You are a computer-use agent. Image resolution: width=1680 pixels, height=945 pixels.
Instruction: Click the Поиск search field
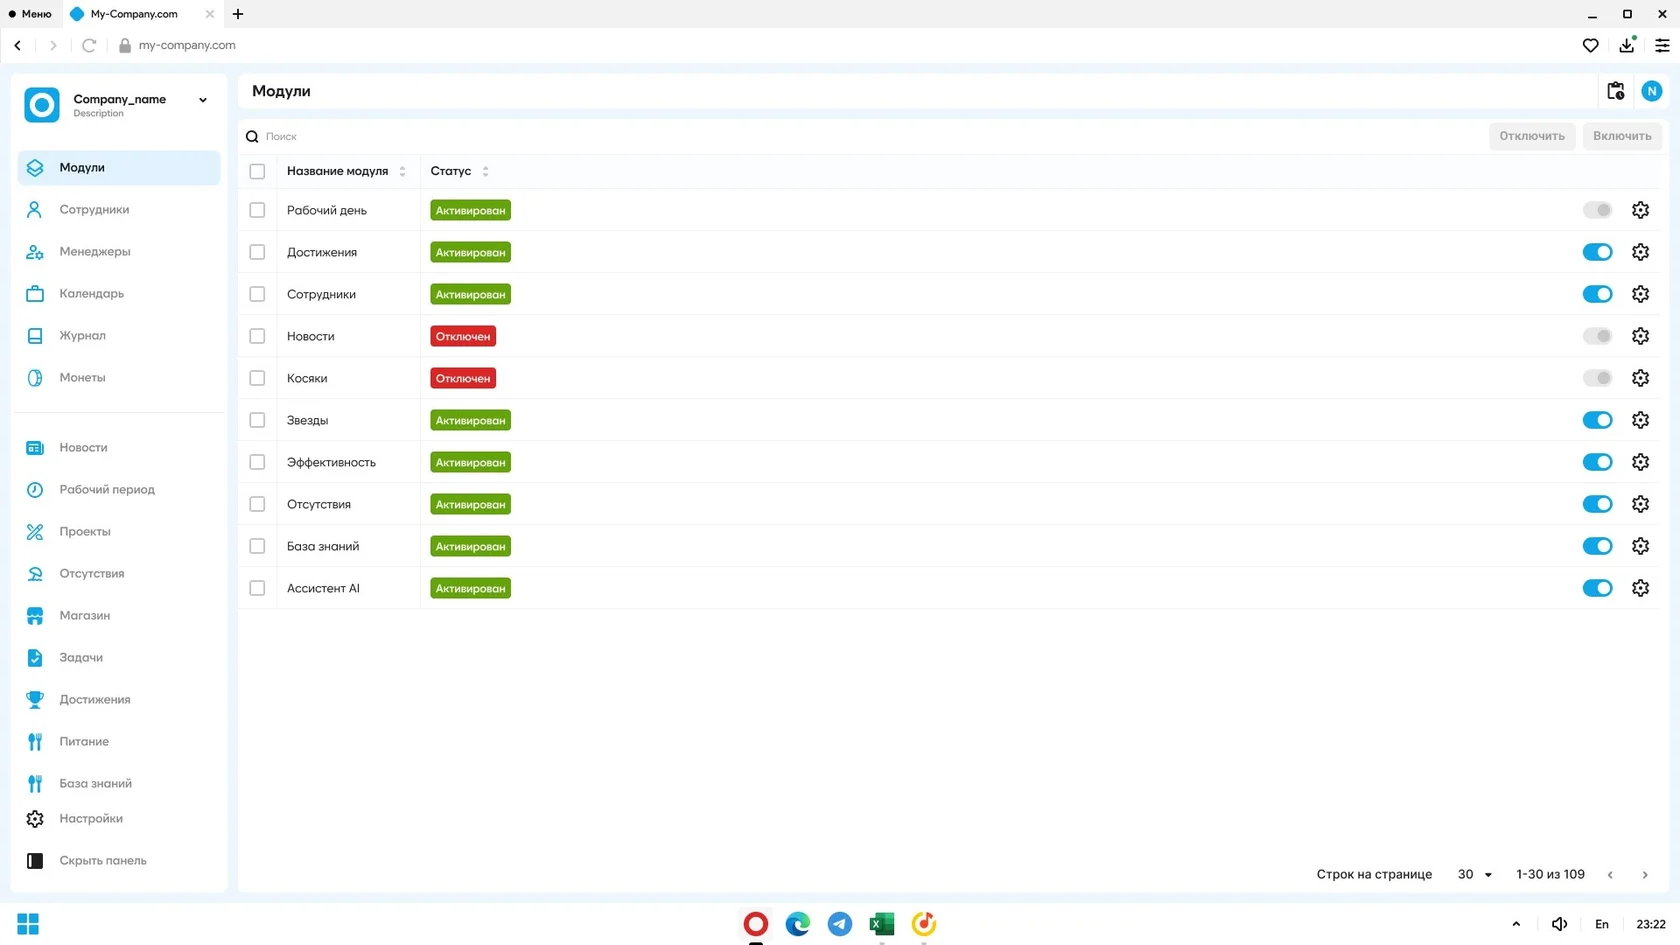pos(860,136)
